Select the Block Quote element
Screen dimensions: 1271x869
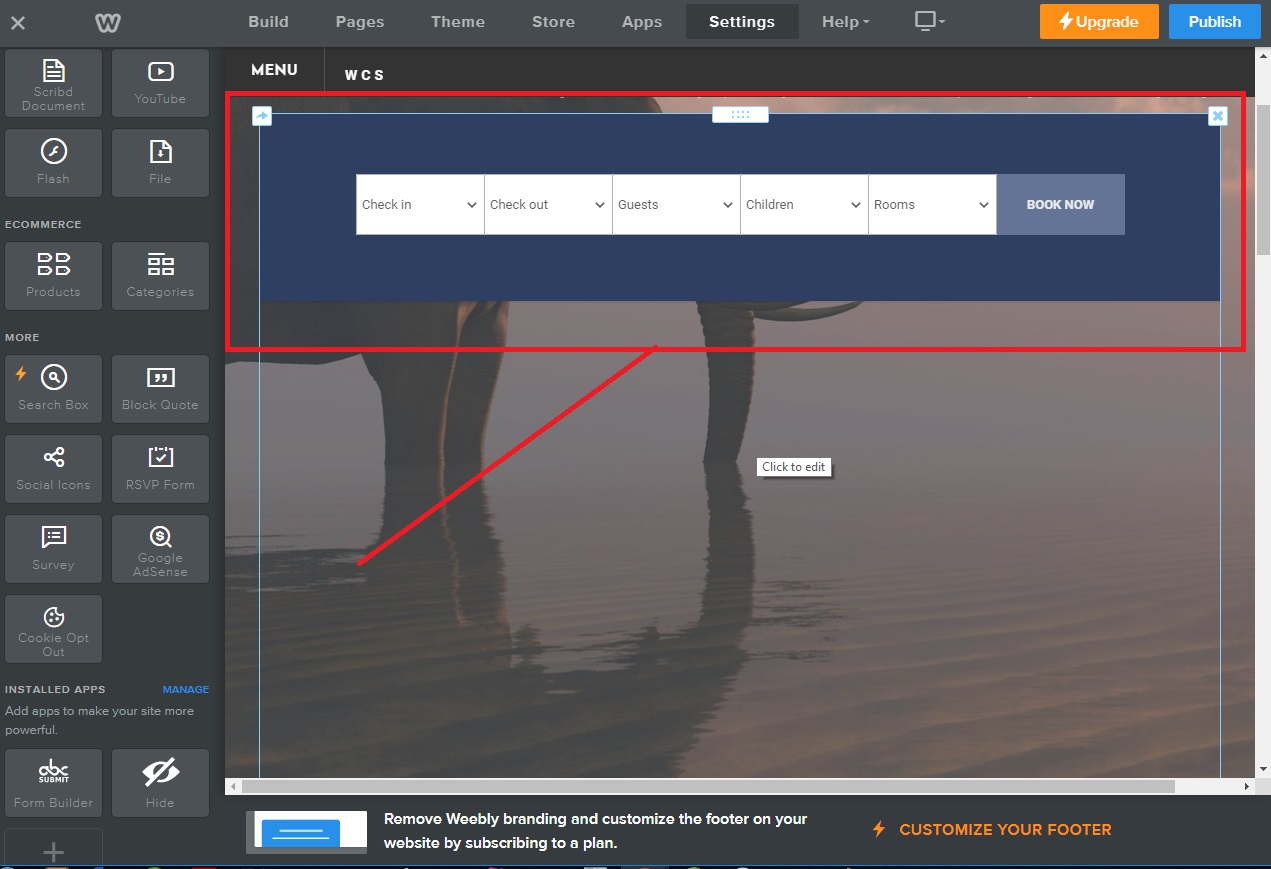[160, 388]
